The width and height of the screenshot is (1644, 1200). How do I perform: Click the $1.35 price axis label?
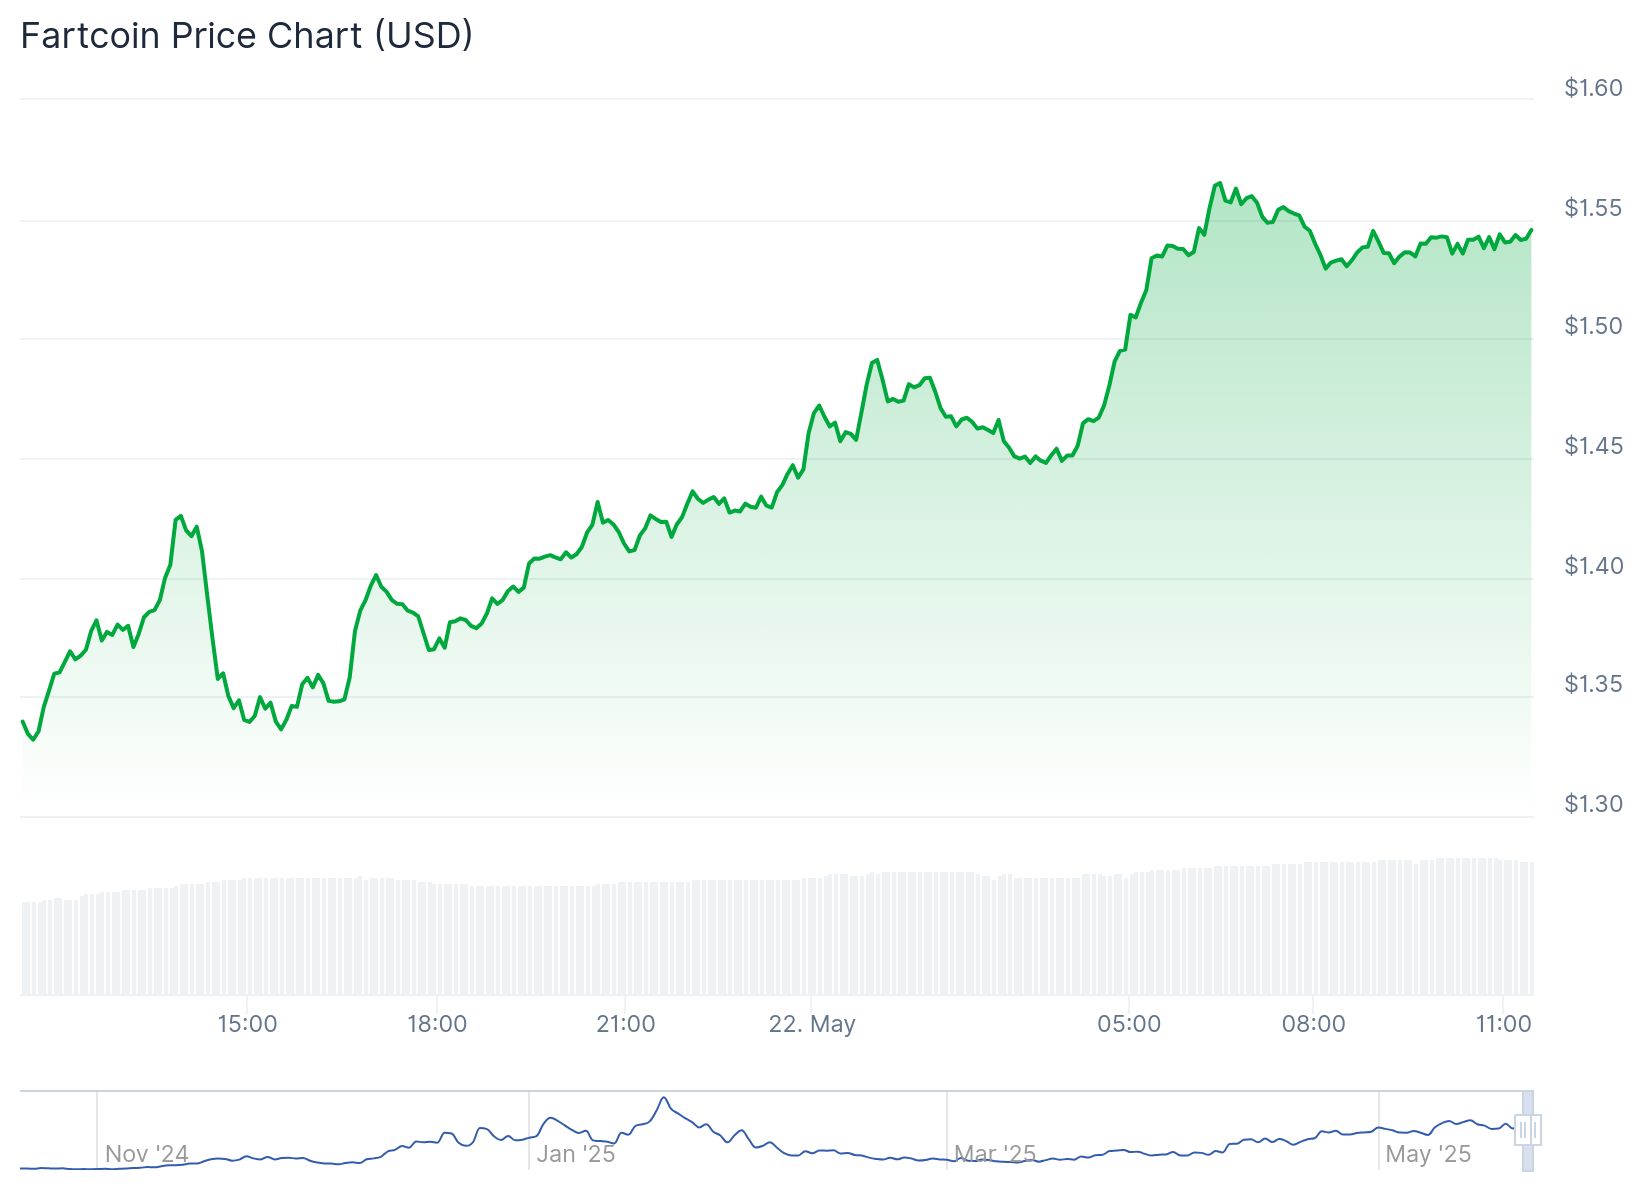1593,684
